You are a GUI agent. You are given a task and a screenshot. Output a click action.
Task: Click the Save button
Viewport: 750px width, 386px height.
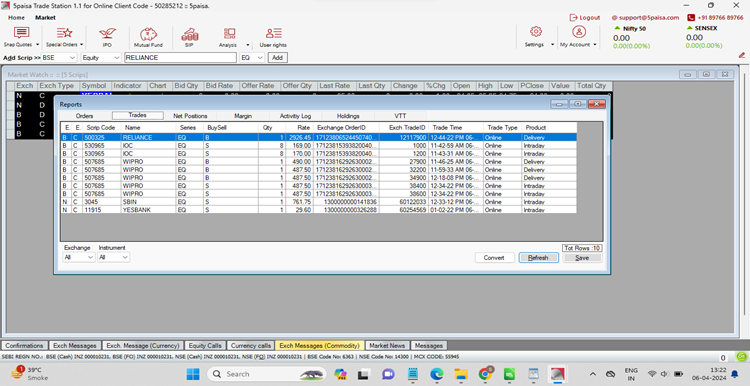(582, 257)
